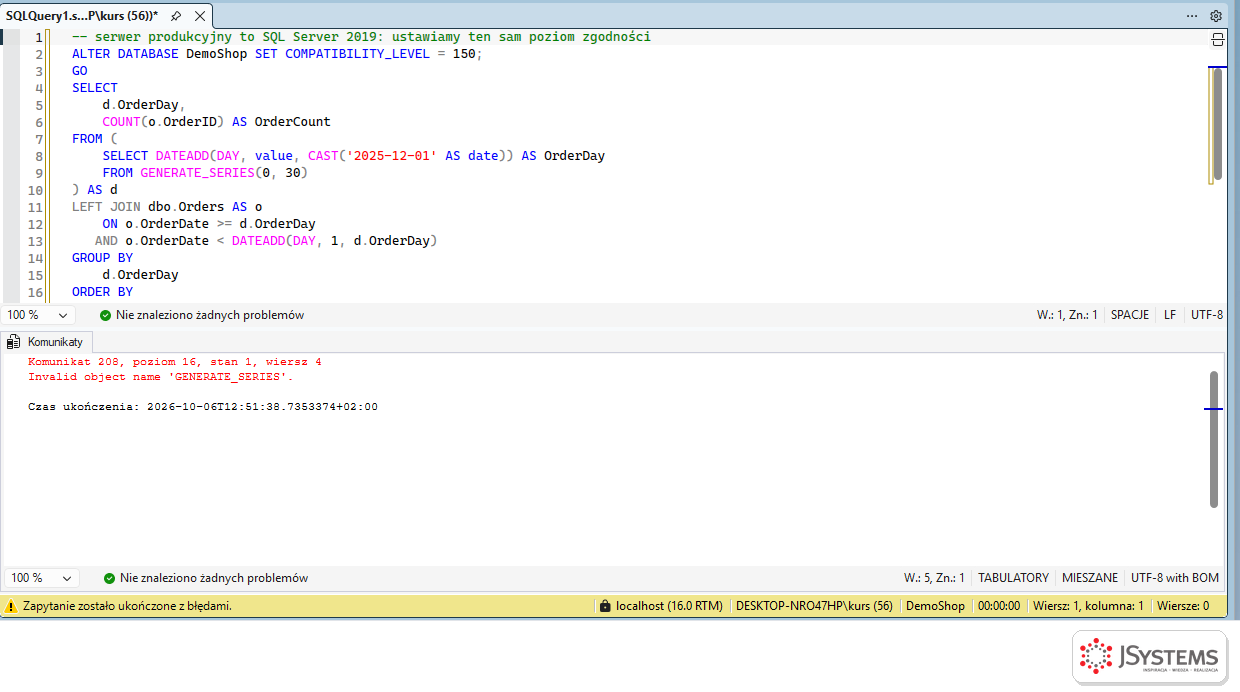Click the green check icon under the Komunikaty pane
The height and width of the screenshot is (692, 1240).
110,578
